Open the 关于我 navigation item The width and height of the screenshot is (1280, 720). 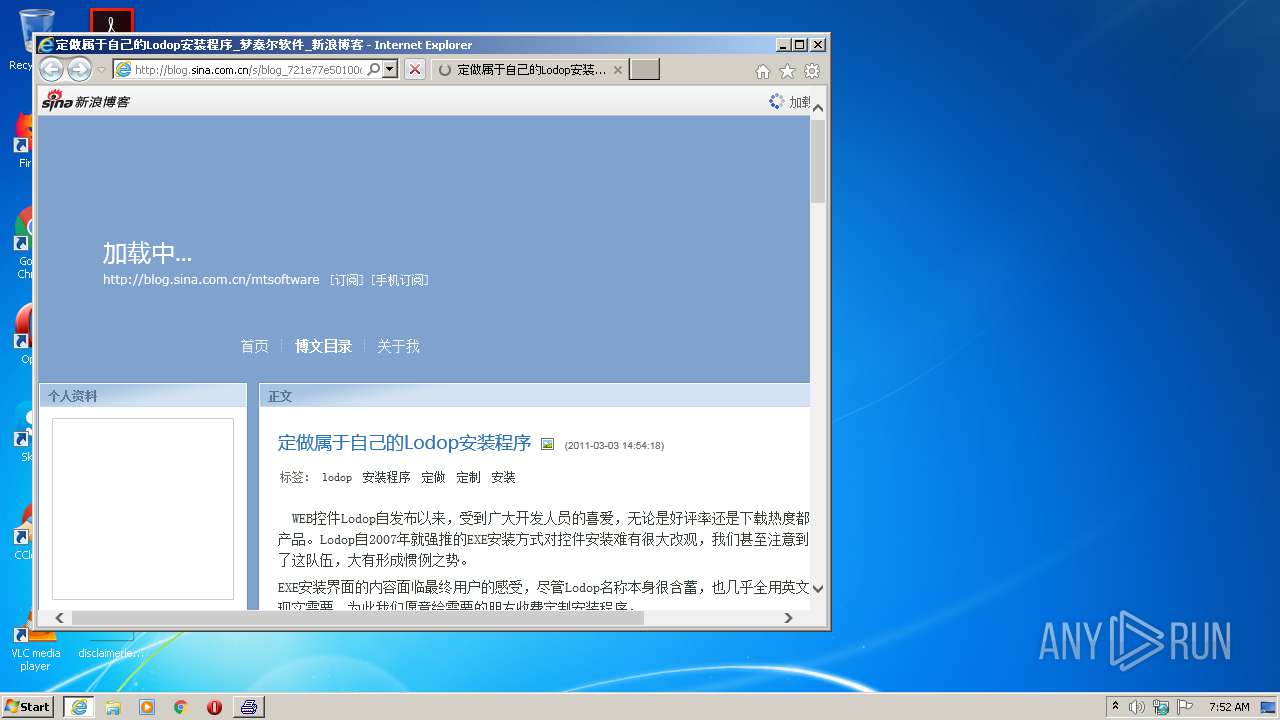click(398, 346)
